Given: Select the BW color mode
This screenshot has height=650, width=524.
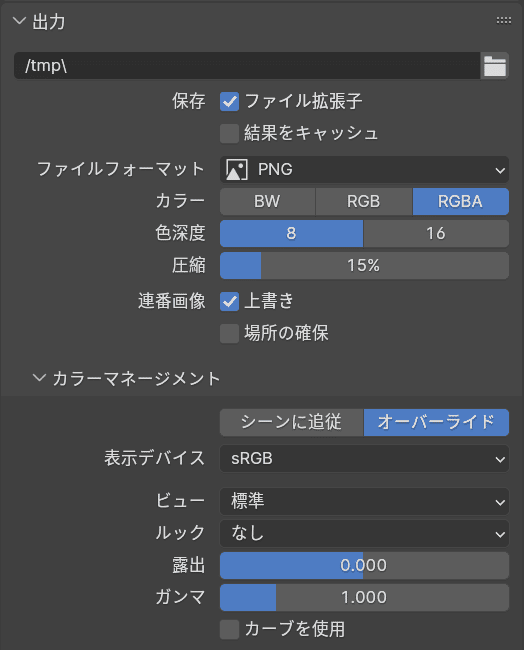Looking at the screenshot, I should (x=267, y=201).
